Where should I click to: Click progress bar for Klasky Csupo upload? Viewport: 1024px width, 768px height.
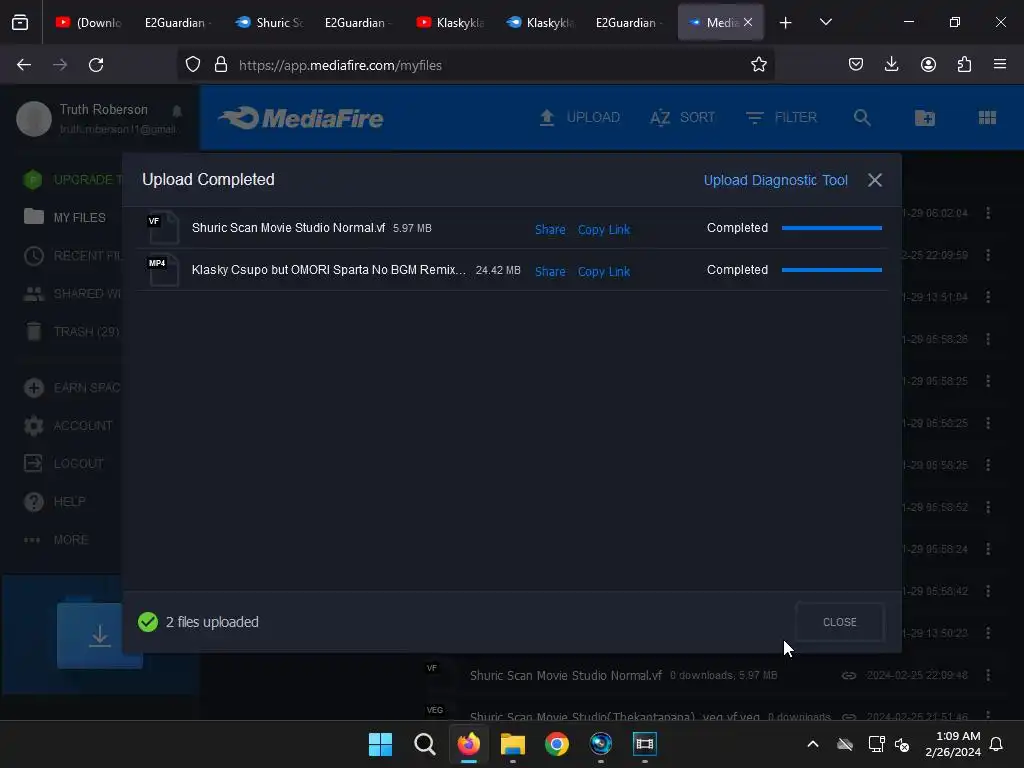(x=831, y=270)
